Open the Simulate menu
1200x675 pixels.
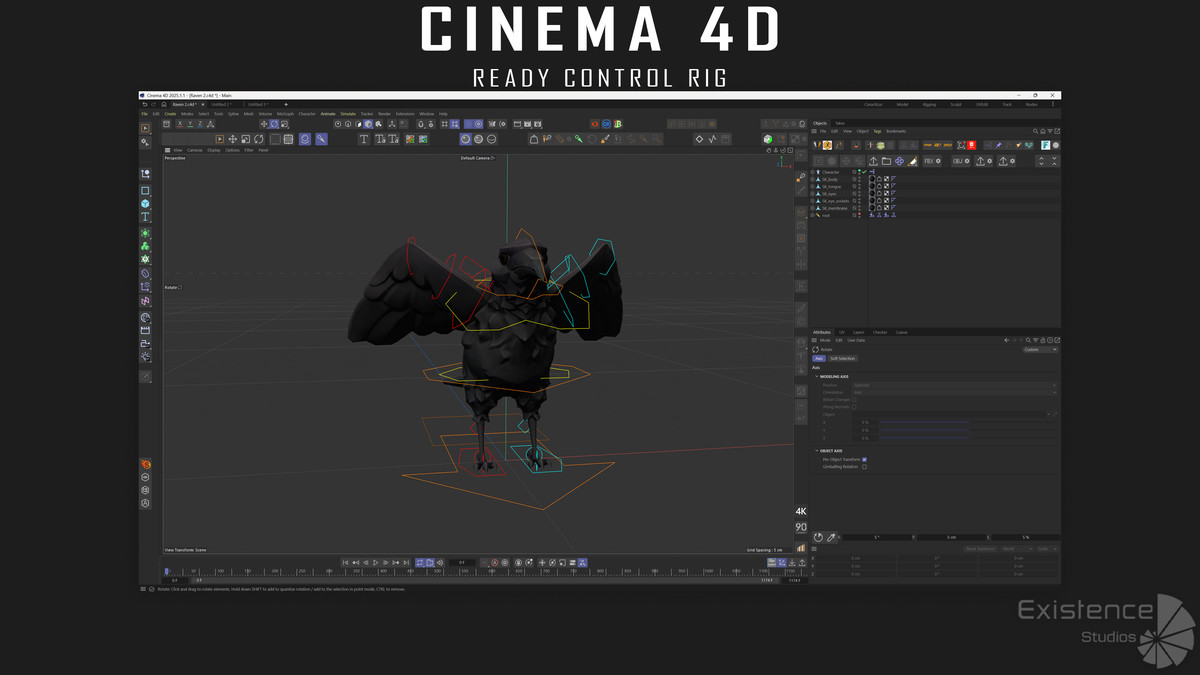[348, 114]
